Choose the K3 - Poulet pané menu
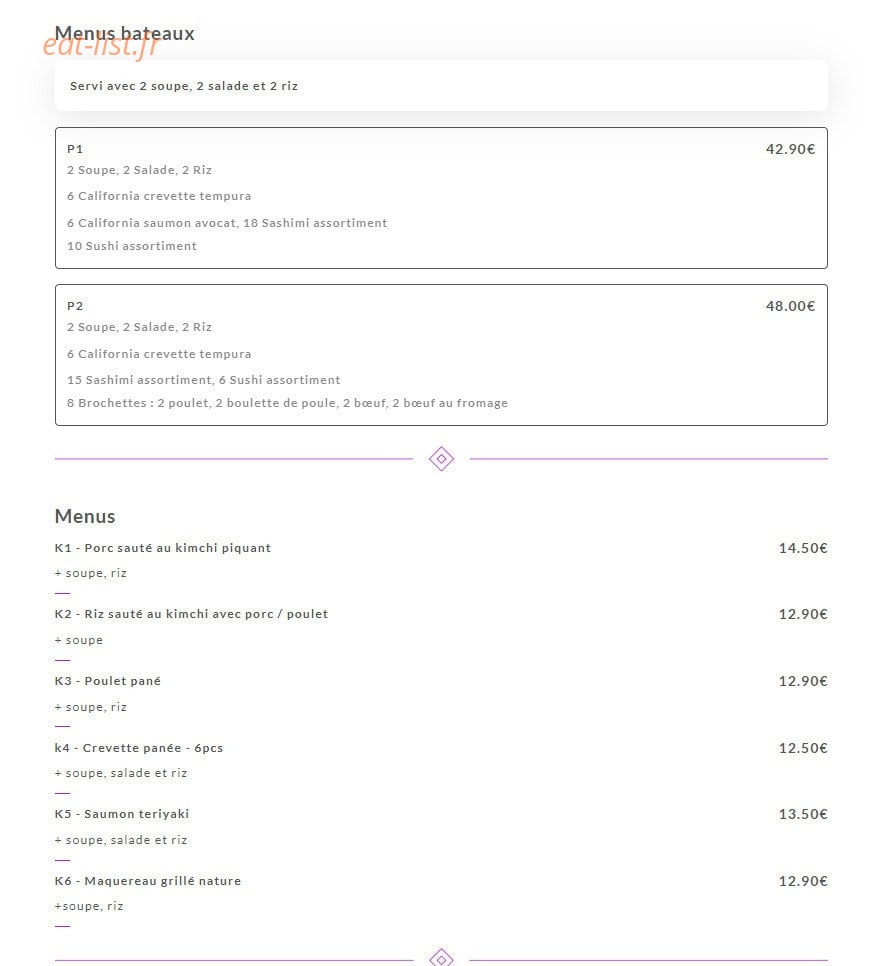 click(108, 681)
